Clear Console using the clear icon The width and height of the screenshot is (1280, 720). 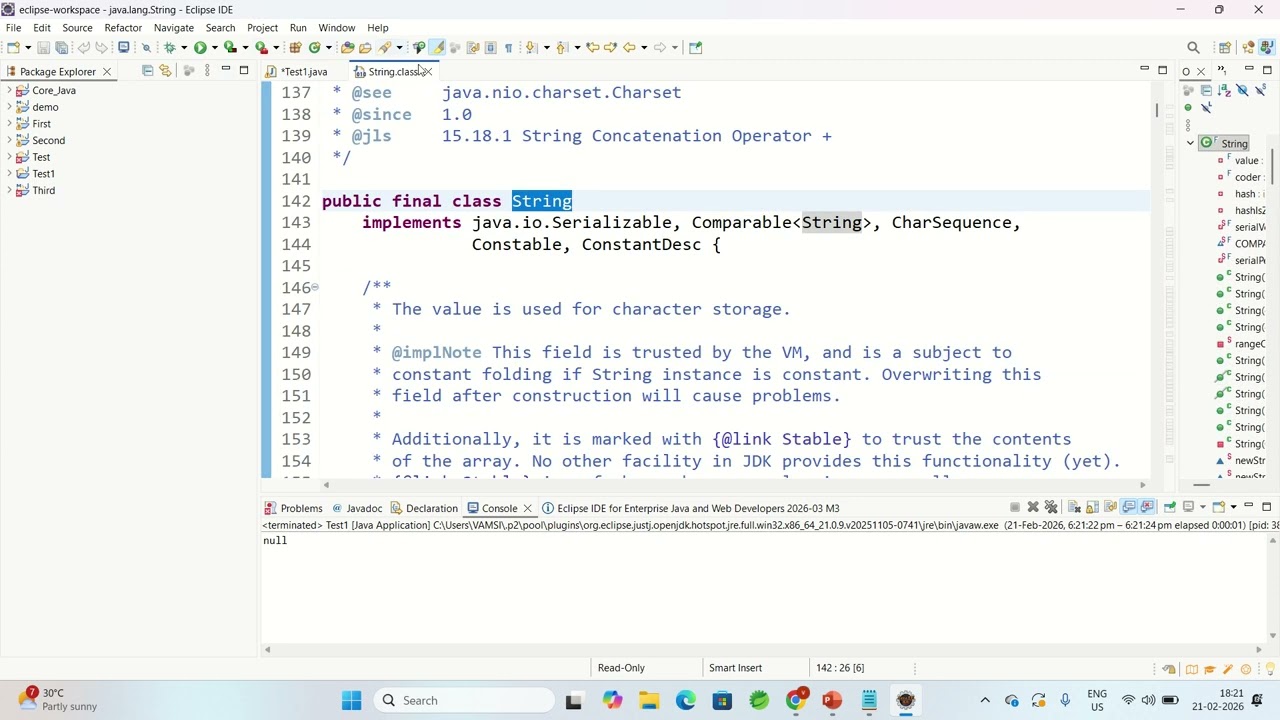click(1074, 507)
